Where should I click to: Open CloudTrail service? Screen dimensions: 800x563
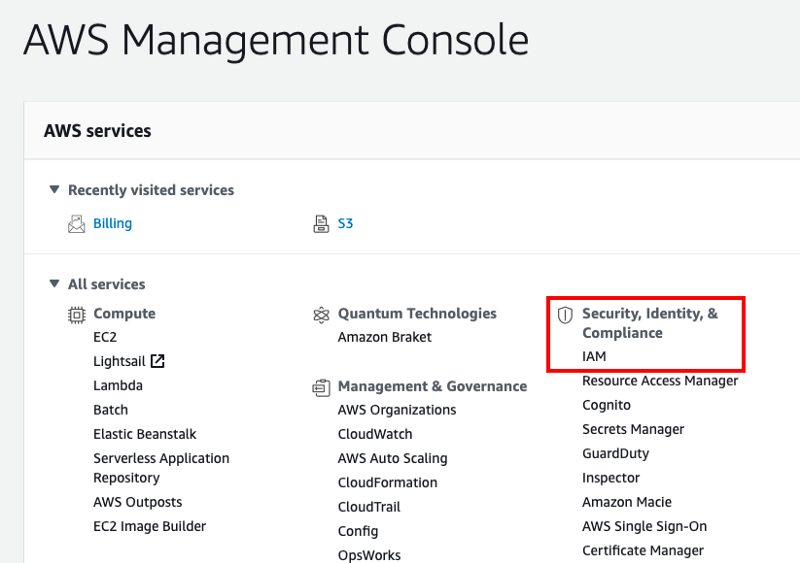[369, 507]
